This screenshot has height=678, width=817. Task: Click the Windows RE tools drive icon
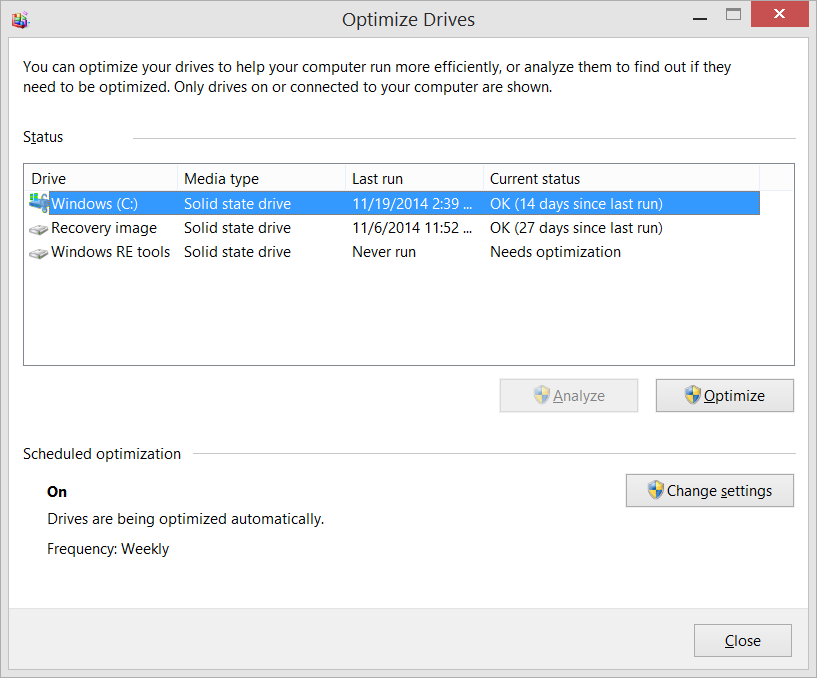coord(39,252)
